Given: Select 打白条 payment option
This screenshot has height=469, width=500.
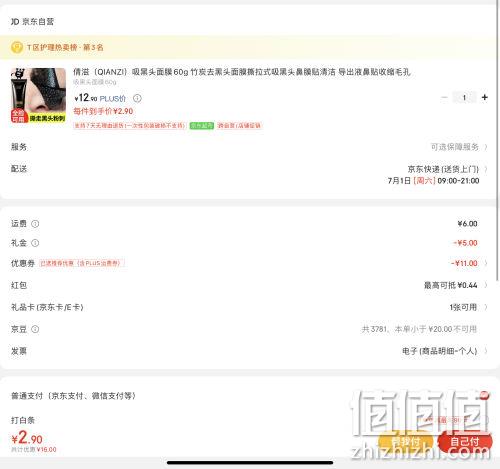Looking at the screenshot, I should [23, 420].
